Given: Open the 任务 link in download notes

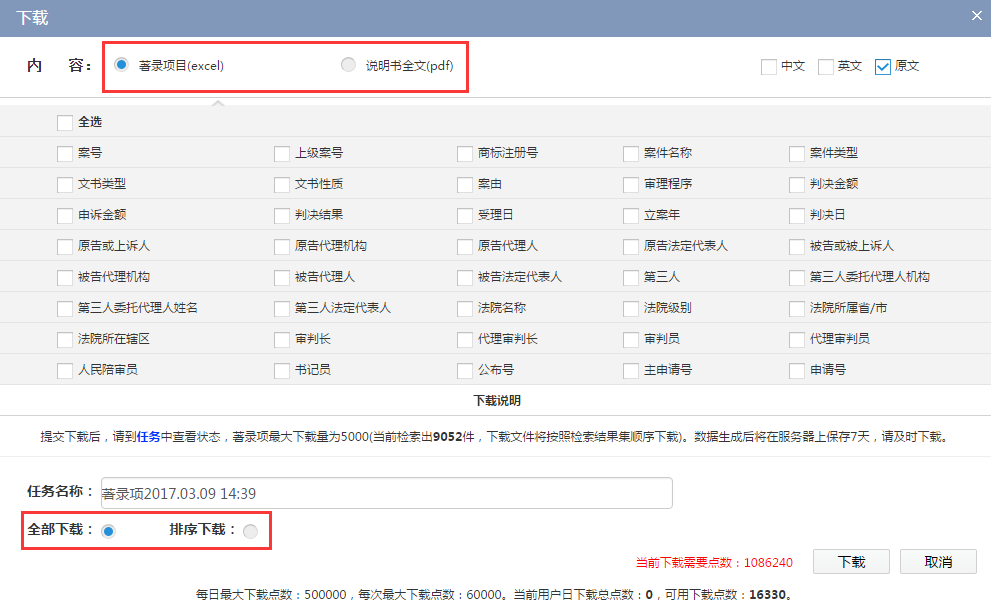Looking at the screenshot, I should click(x=148, y=437).
